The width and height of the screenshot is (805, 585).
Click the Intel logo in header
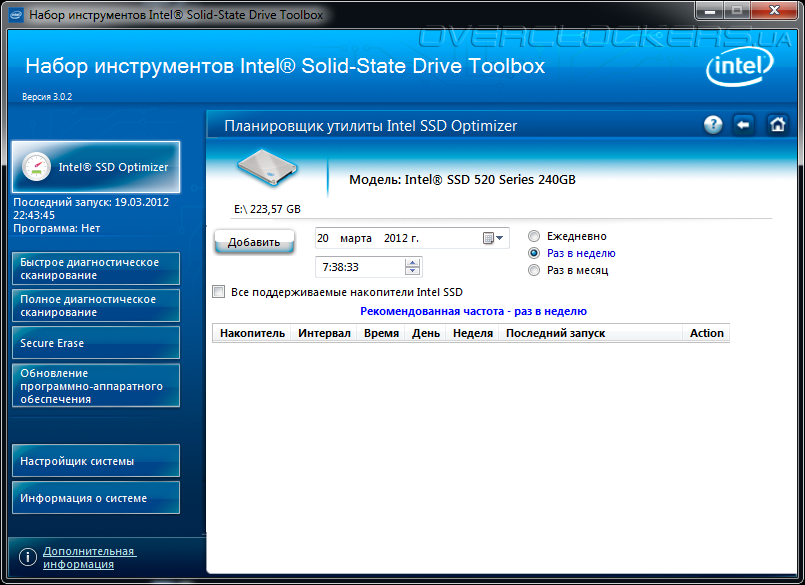(739, 67)
